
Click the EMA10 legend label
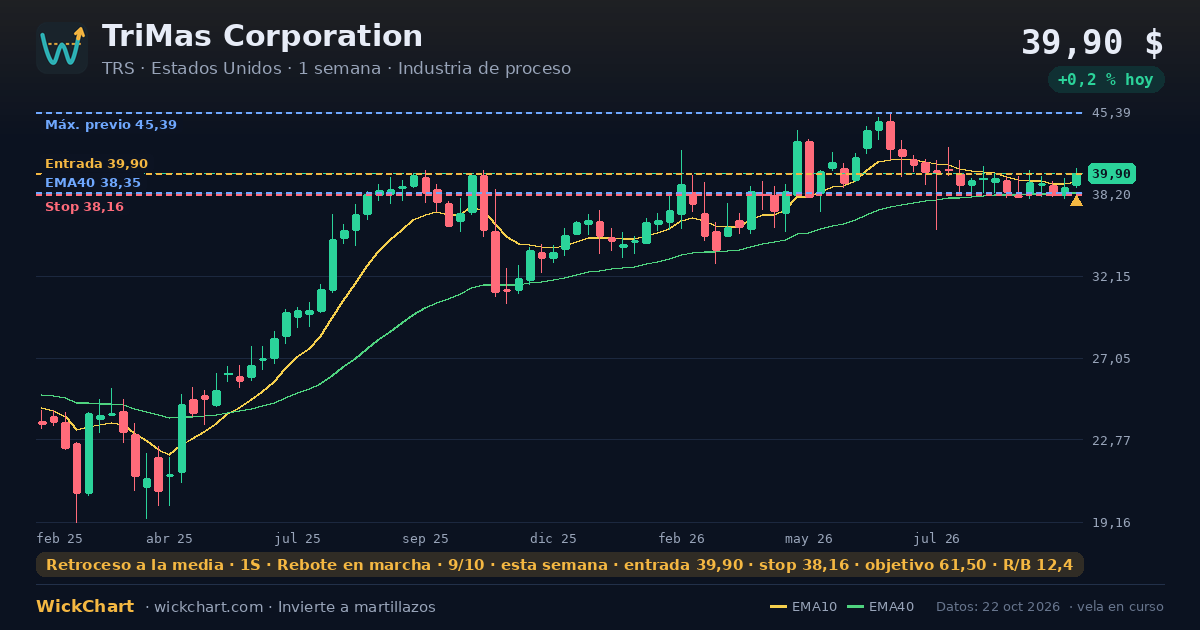[815, 607]
